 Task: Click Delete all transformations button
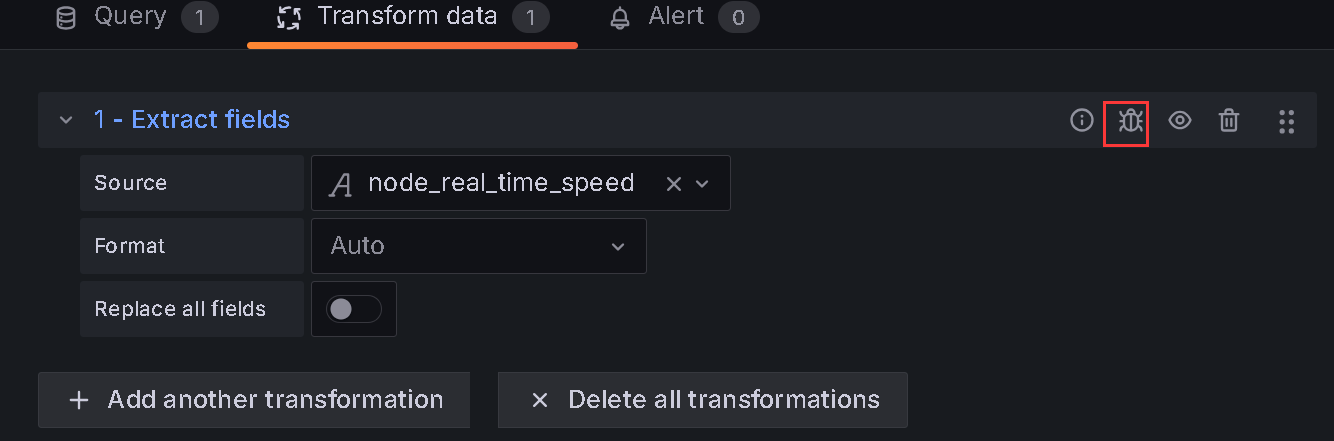[x=702, y=400]
